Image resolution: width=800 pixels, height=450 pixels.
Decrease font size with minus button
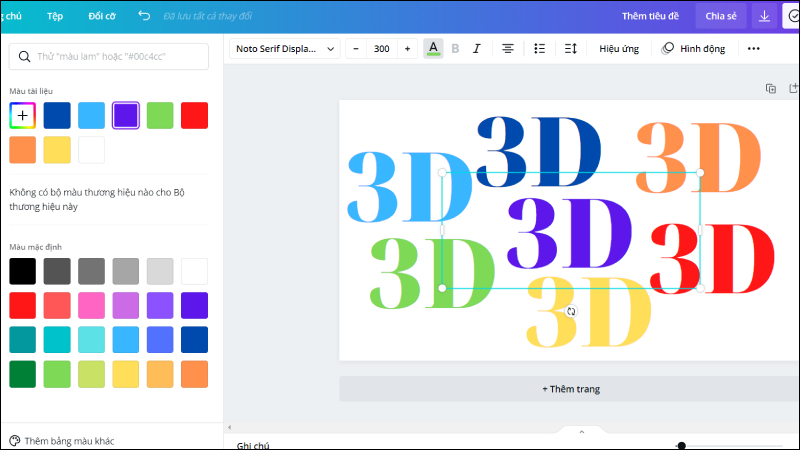(356, 48)
